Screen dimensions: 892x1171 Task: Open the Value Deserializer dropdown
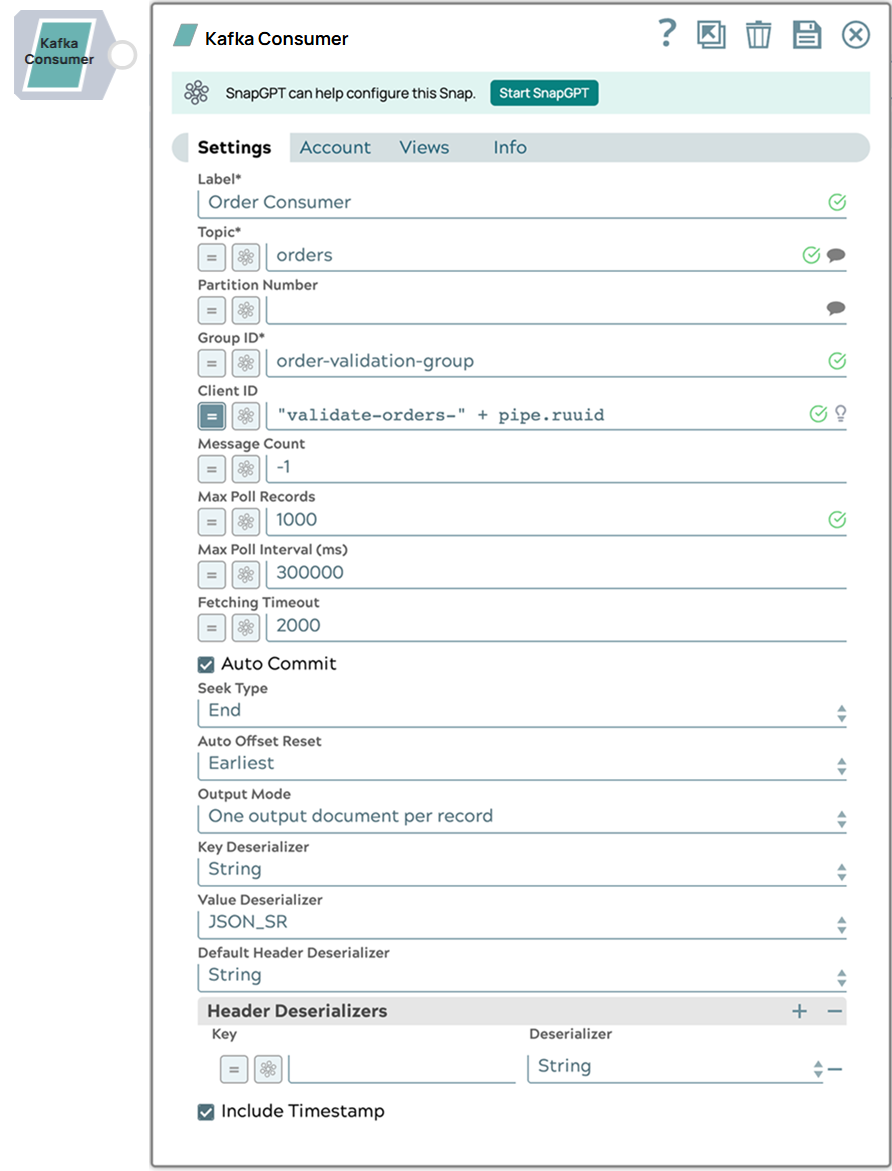click(522, 923)
